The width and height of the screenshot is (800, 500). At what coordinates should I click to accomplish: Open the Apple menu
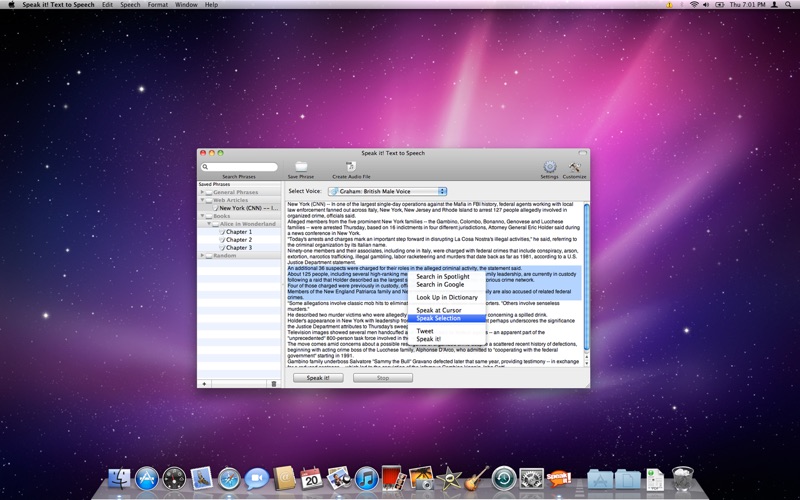click(11, 5)
